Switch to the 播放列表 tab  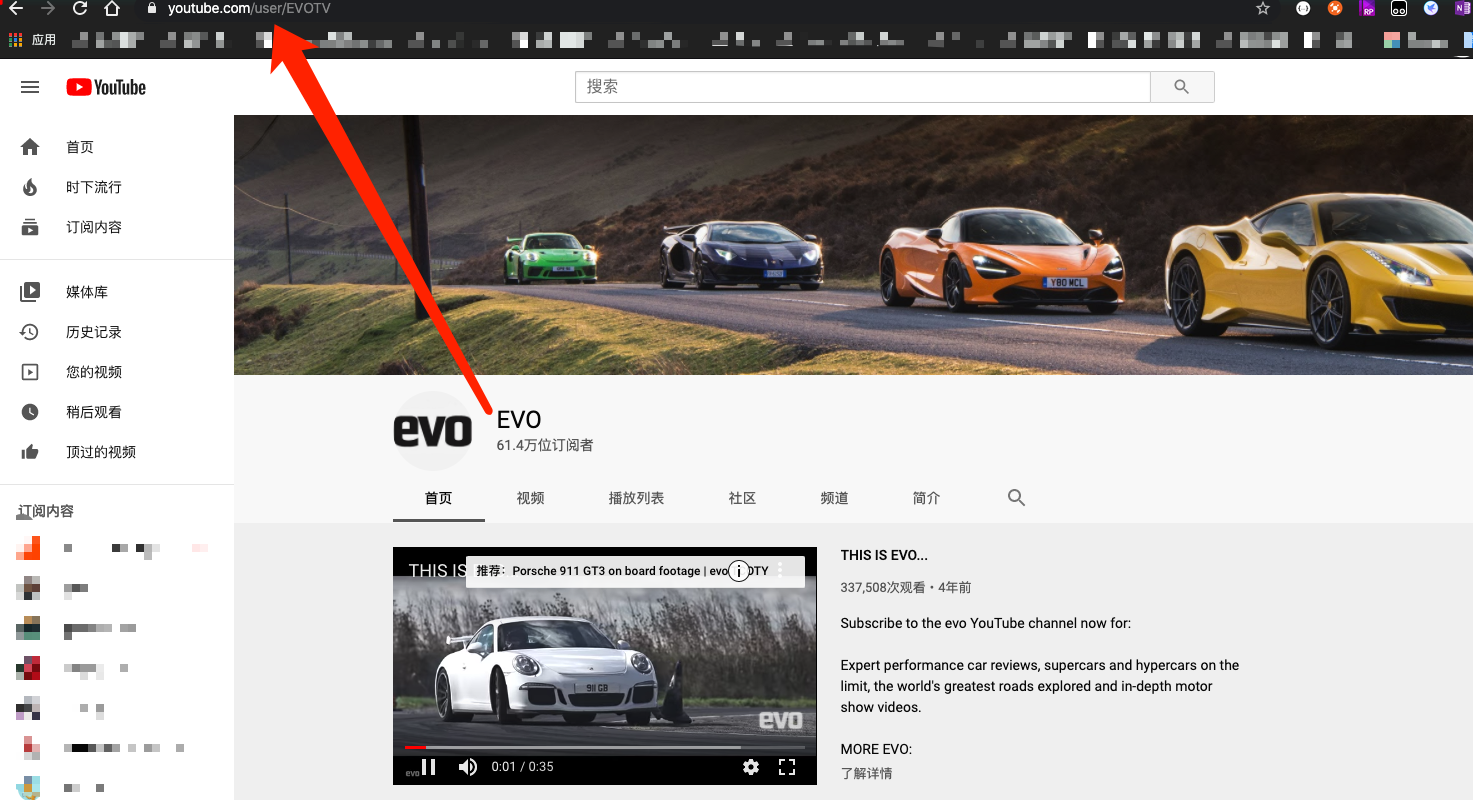pos(636,498)
